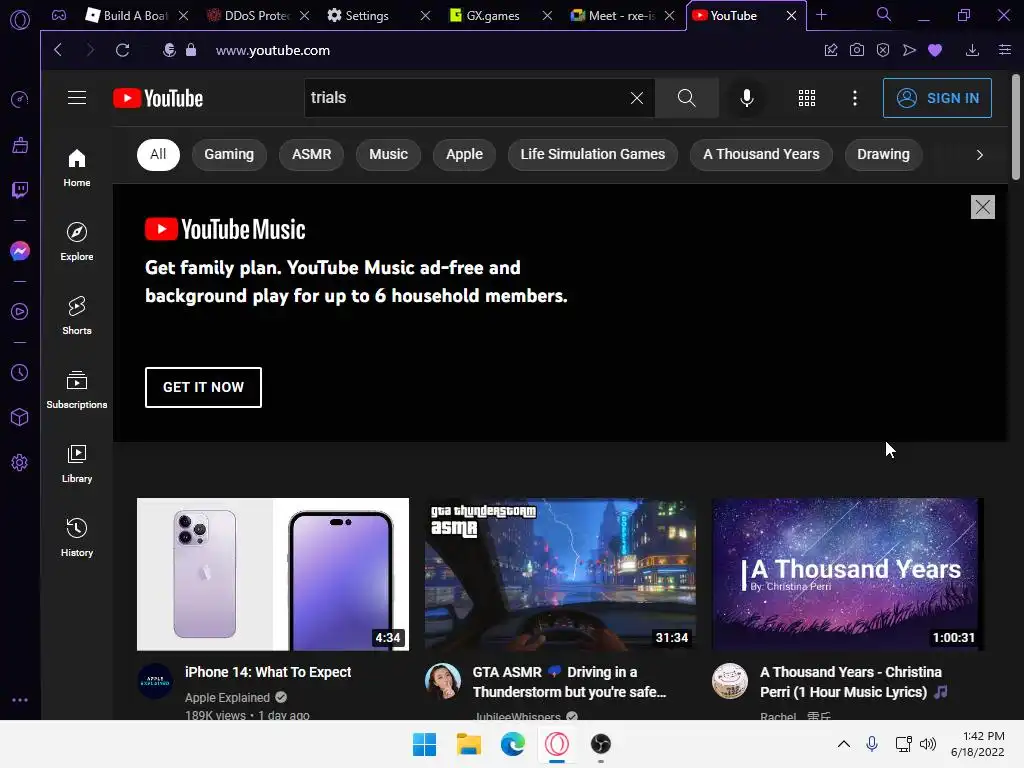The image size is (1024, 768).
Task: Click the www.youtube.com address bar
Action: [273, 50]
